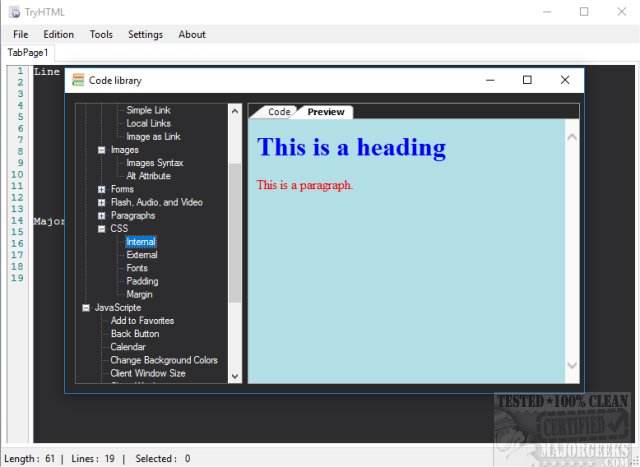Maximize the TryHTML main window
This screenshot has width=640, height=467.
tap(584, 12)
